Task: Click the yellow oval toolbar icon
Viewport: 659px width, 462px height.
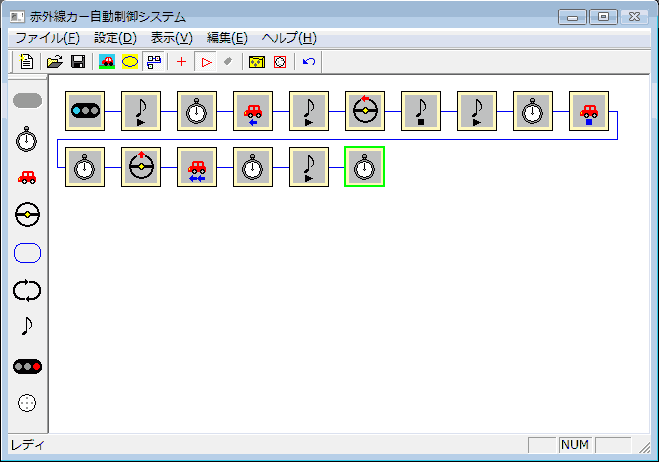Action: click(x=130, y=62)
